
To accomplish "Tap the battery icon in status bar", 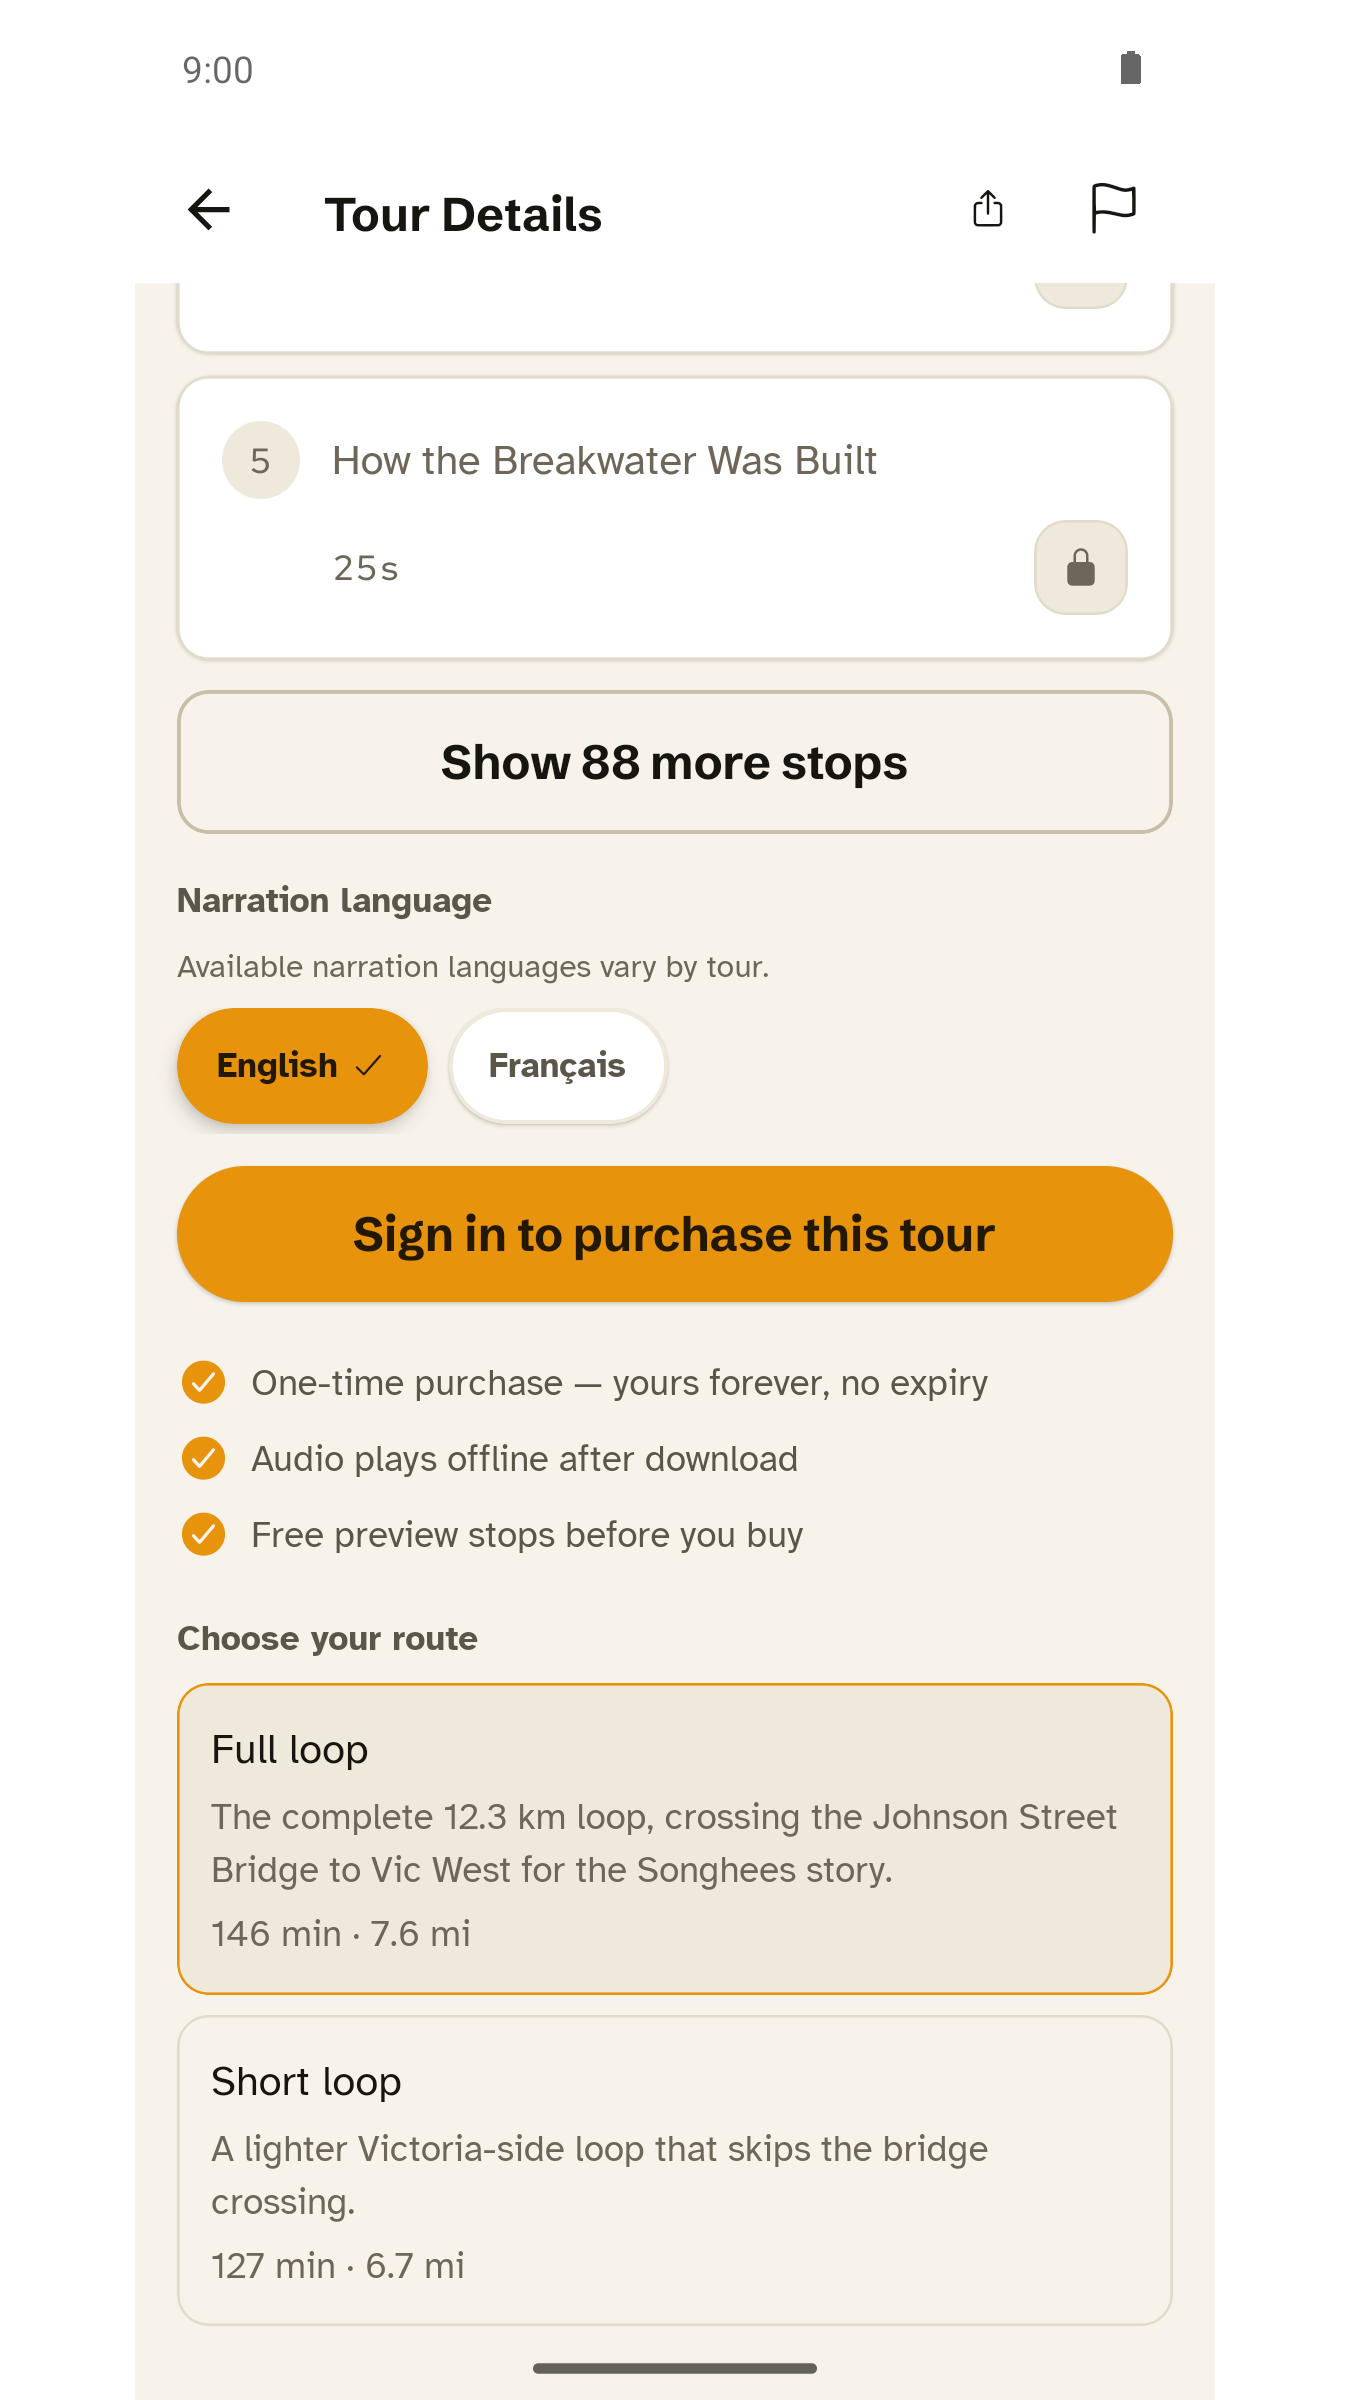I will (x=1131, y=68).
